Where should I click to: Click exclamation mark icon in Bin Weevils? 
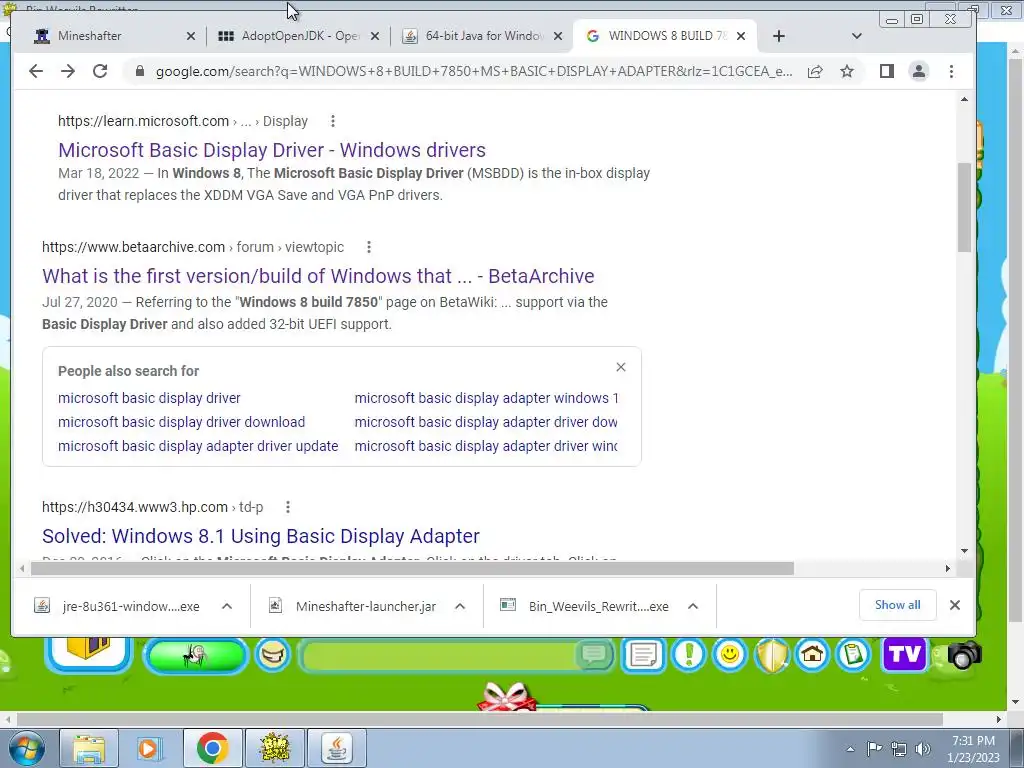coord(689,654)
